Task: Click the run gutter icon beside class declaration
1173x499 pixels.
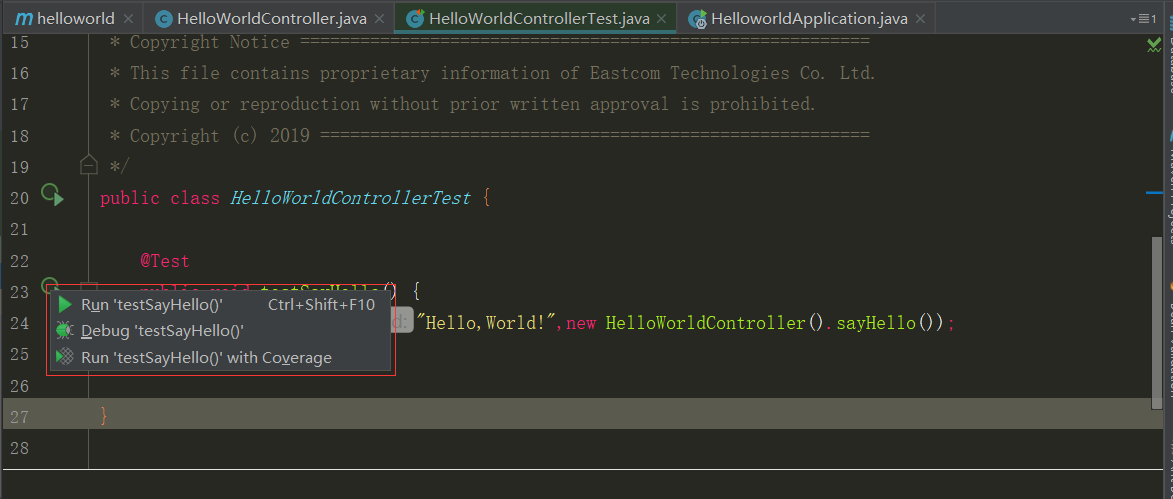Action: point(52,196)
